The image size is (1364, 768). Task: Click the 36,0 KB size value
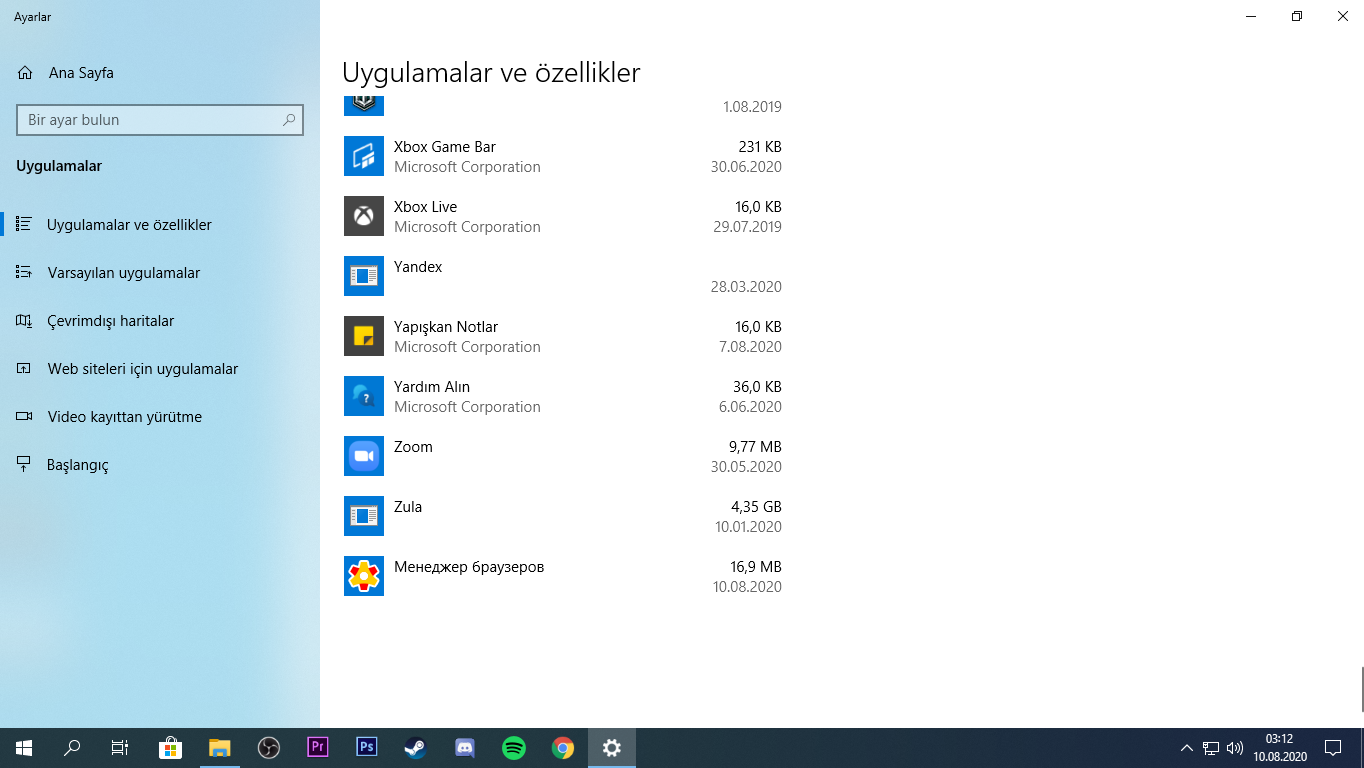pos(757,387)
